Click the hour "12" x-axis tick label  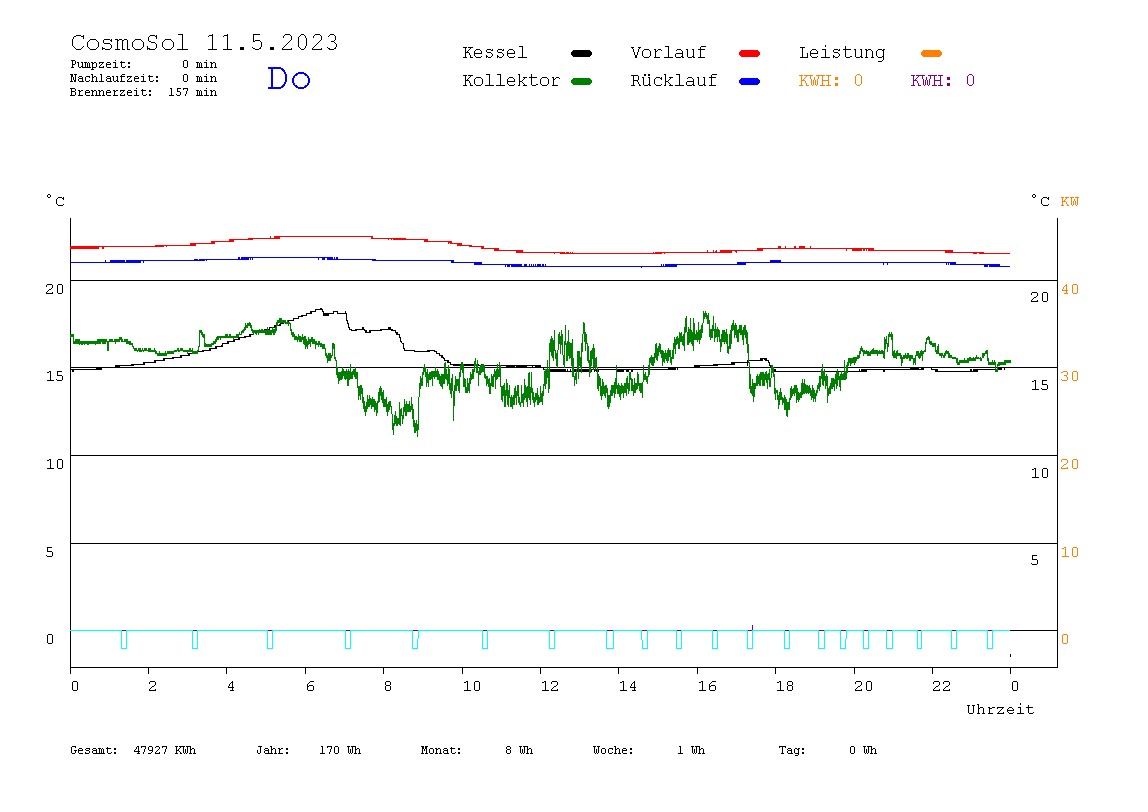click(x=550, y=687)
